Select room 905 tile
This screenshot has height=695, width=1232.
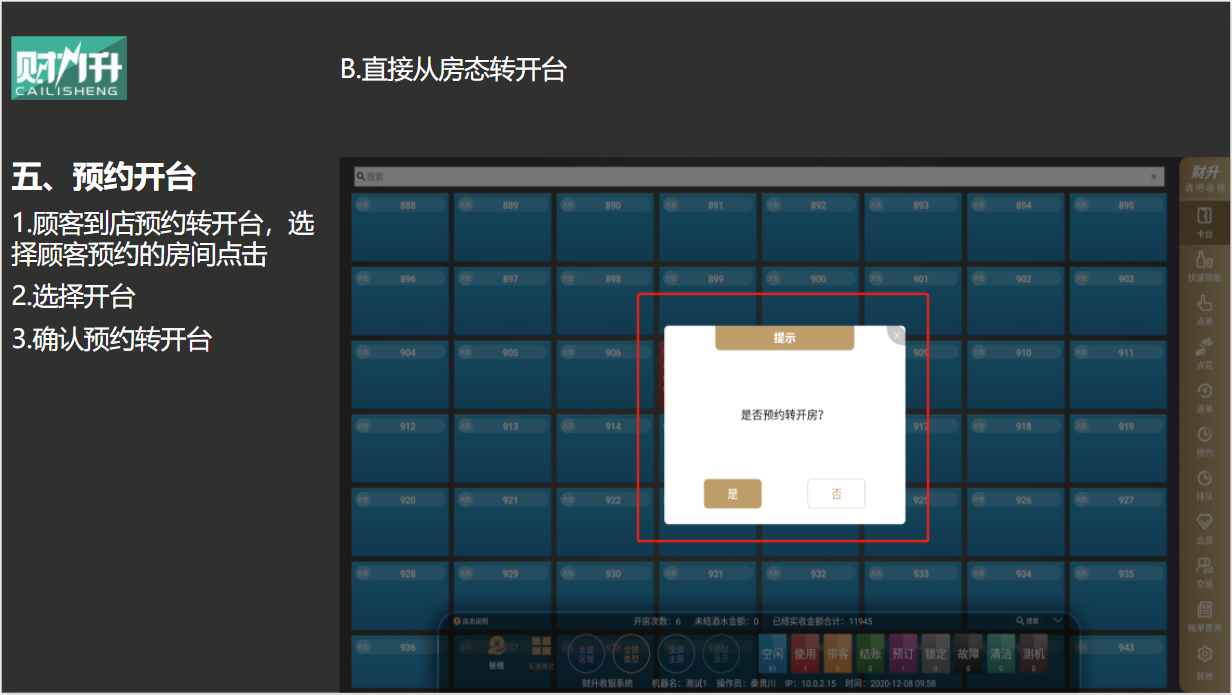[503, 375]
